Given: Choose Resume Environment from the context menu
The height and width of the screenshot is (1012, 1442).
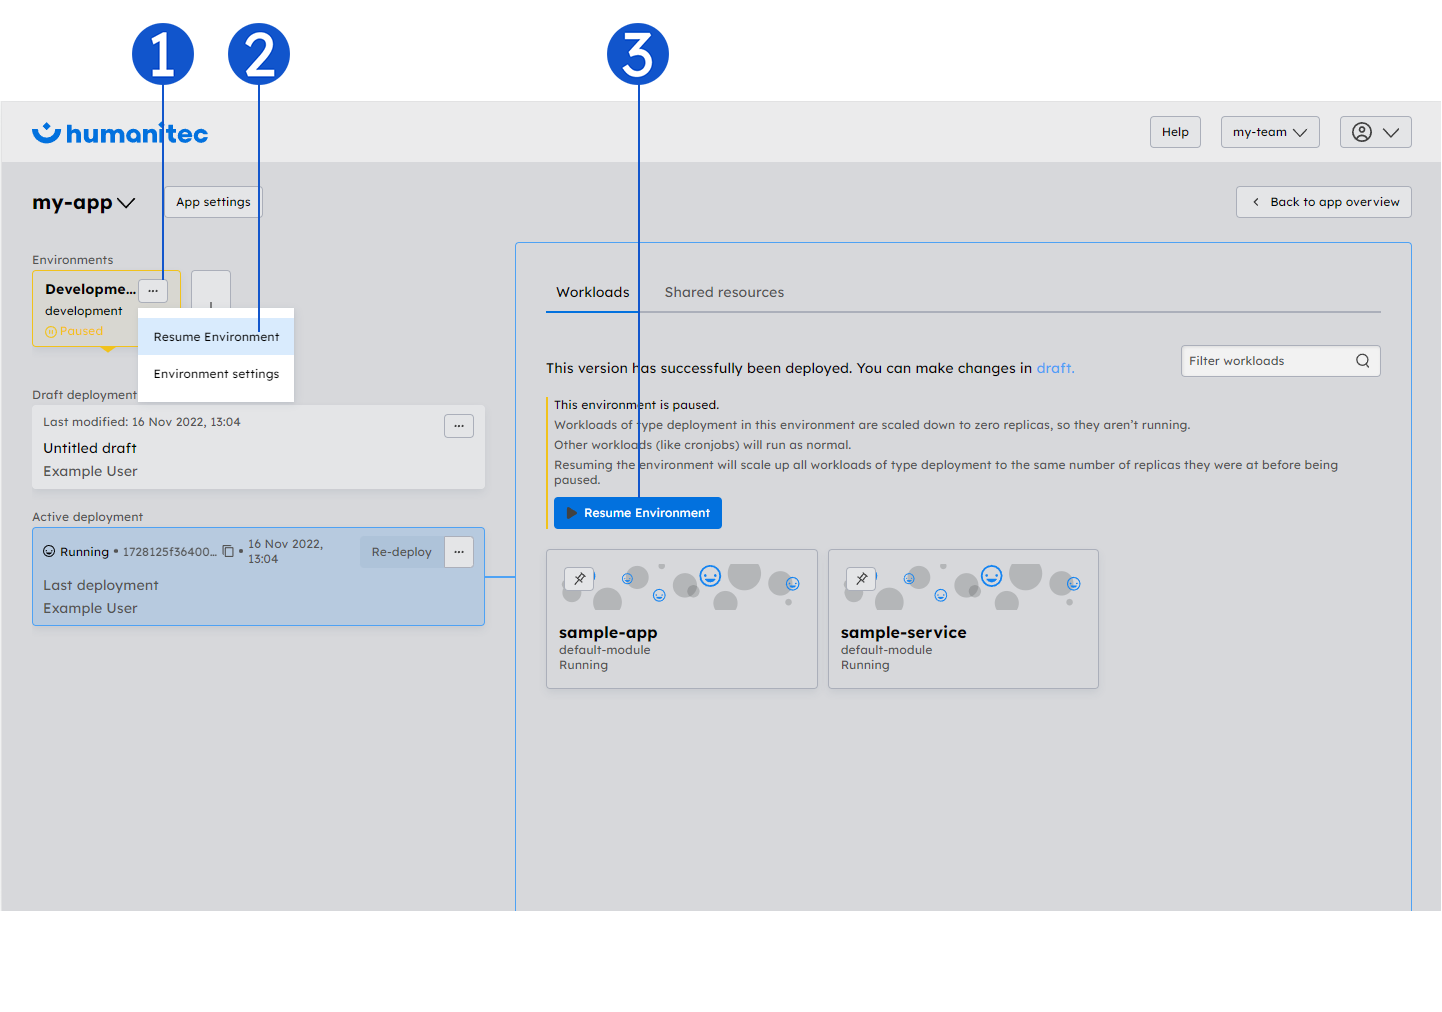Looking at the screenshot, I should pyautogui.click(x=216, y=337).
